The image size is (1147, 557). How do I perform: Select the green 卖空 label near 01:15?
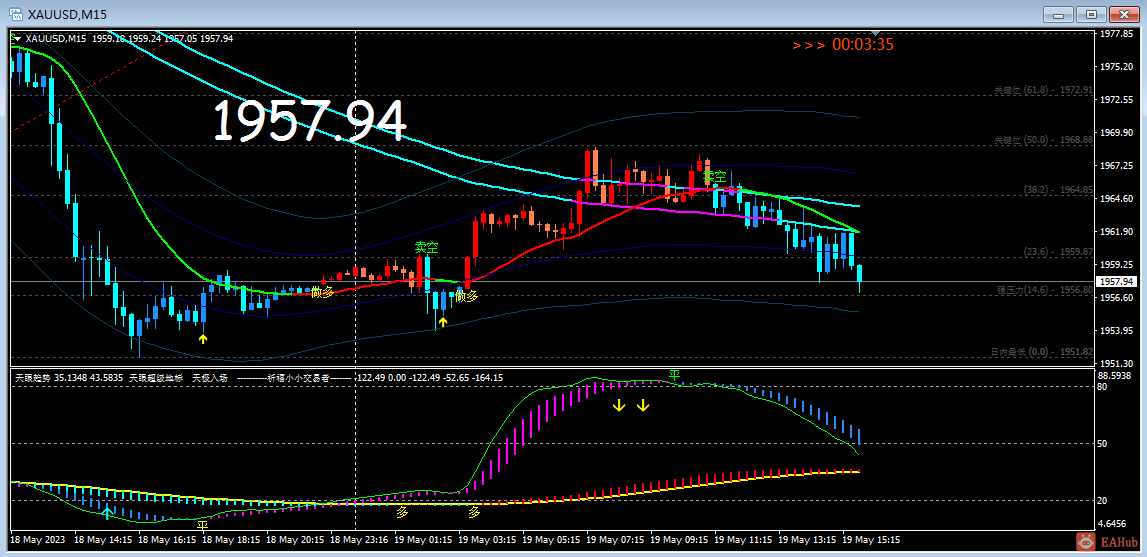(x=426, y=247)
